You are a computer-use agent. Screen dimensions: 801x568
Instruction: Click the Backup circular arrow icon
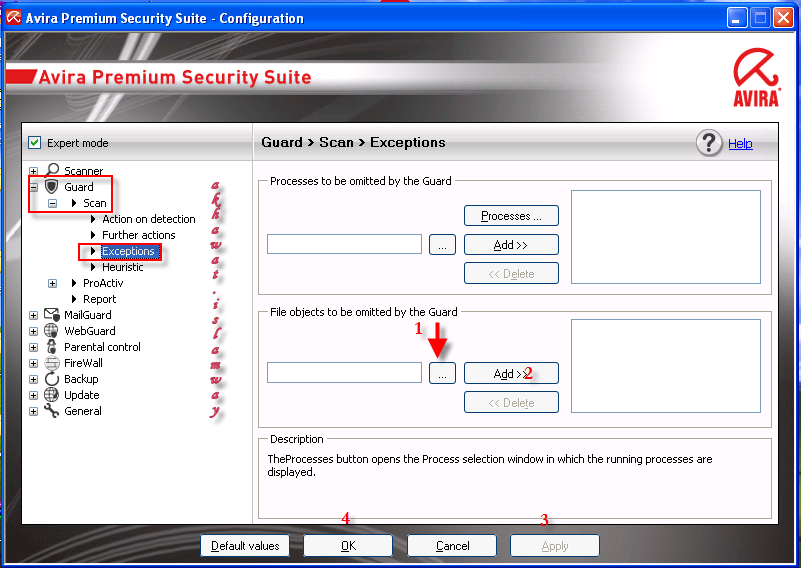[52, 379]
